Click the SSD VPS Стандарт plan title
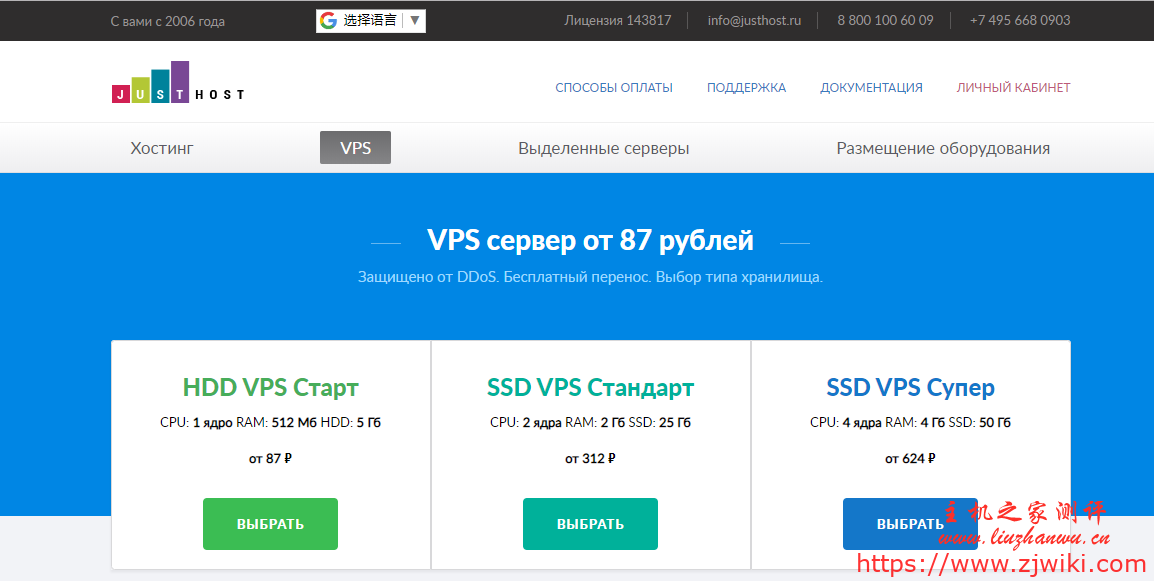The width and height of the screenshot is (1154, 581). tap(590, 387)
